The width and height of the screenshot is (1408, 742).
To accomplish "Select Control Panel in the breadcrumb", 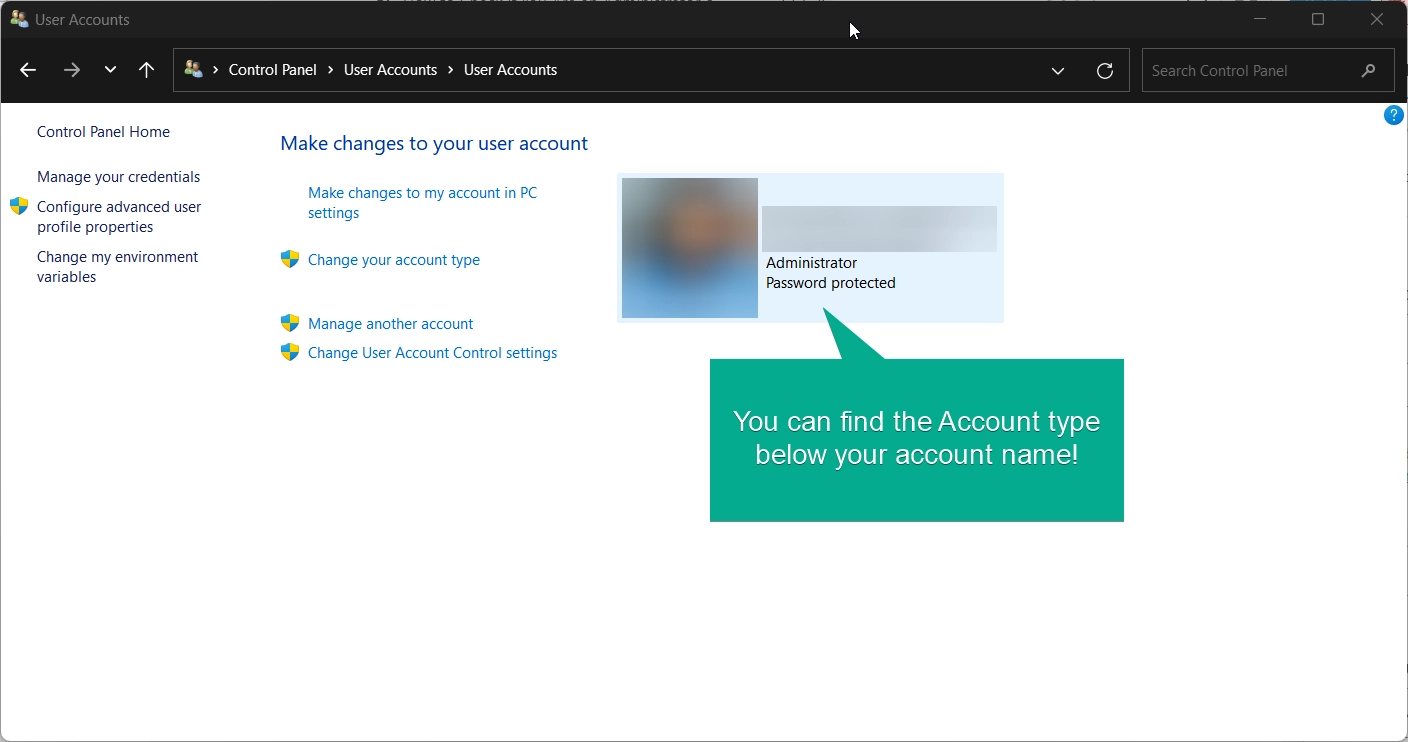I will pos(273,70).
